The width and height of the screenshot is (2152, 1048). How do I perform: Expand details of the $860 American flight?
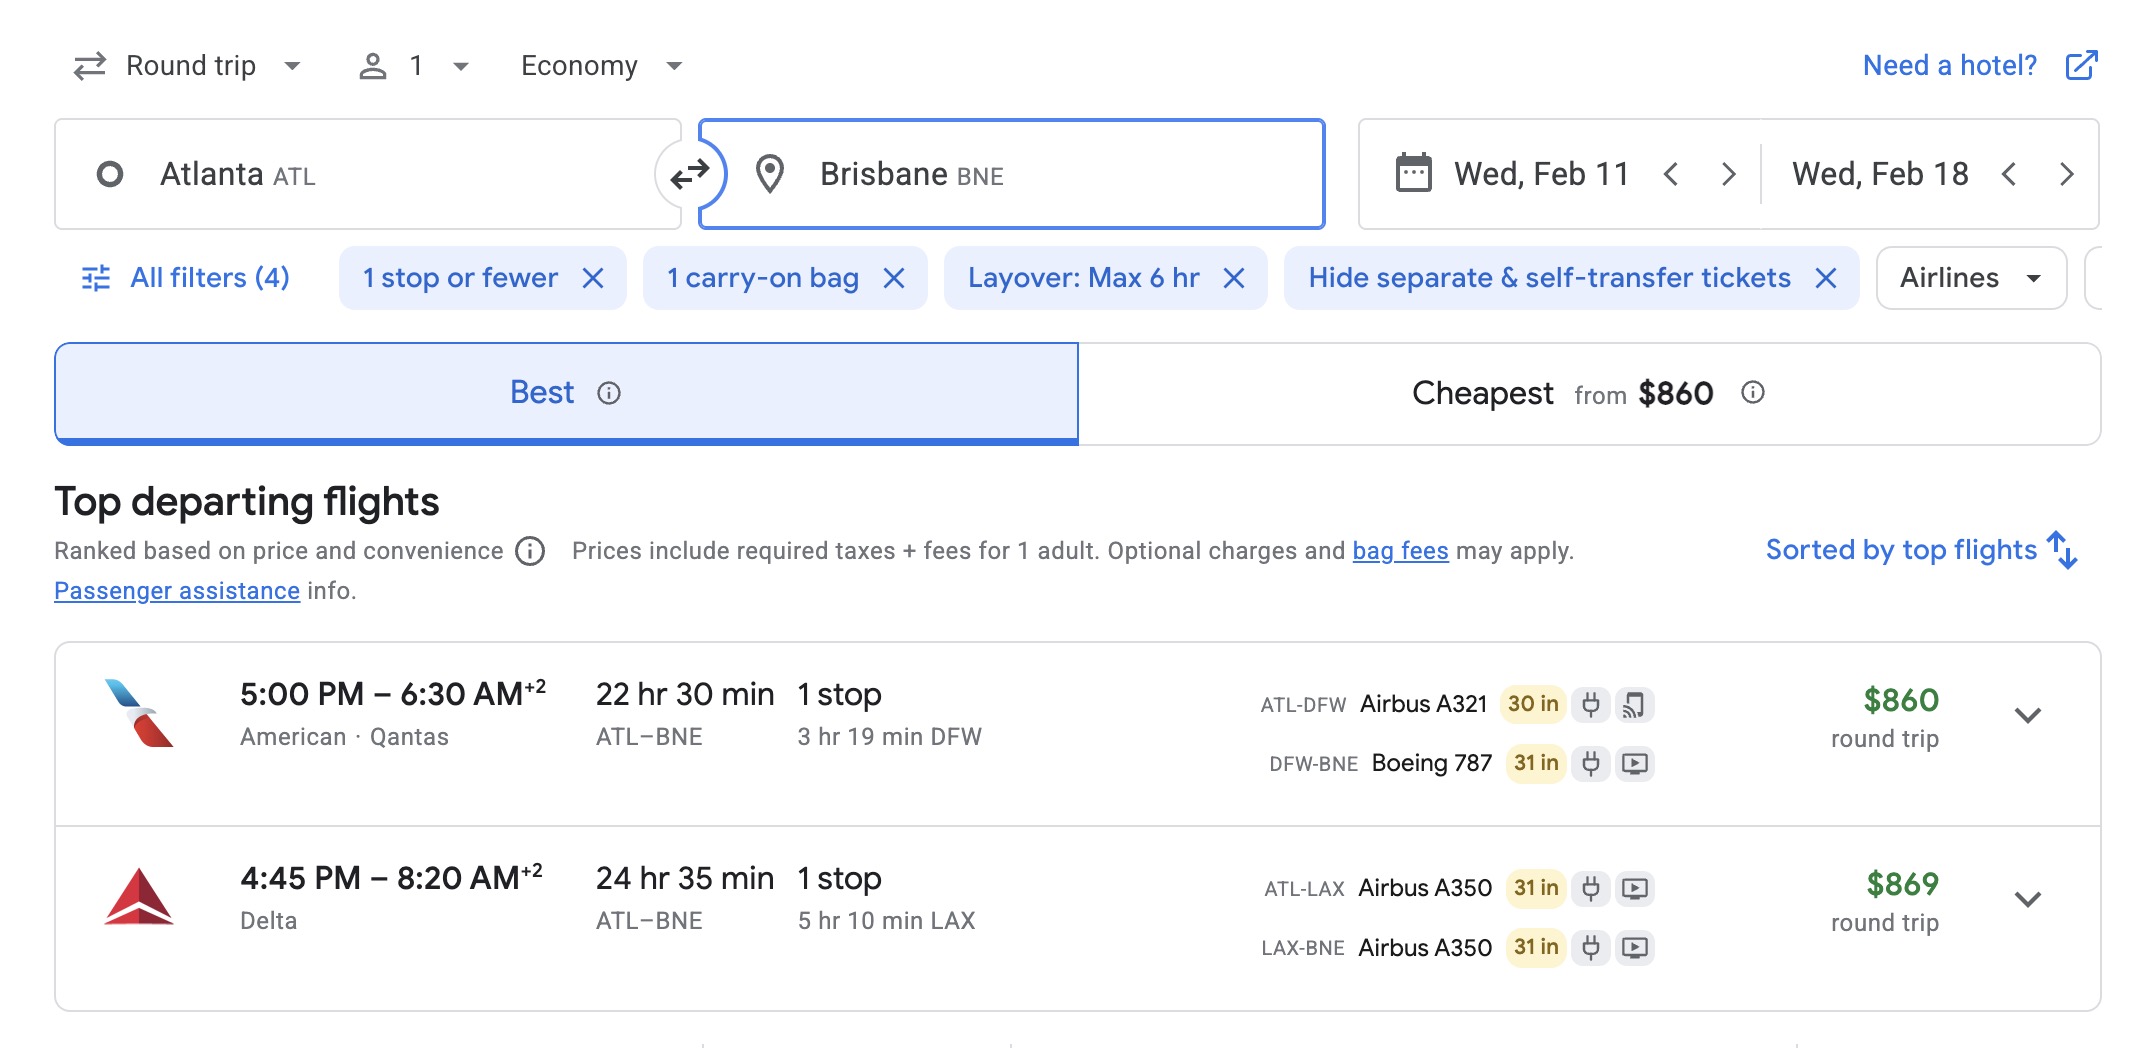point(2029,714)
